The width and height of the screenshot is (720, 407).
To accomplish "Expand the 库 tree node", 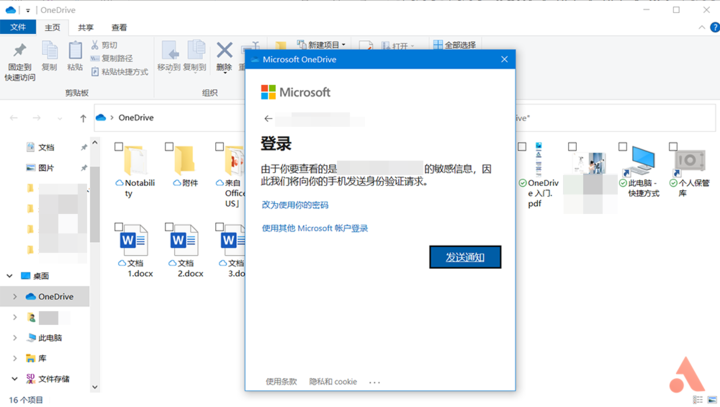I will click(15, 358).
